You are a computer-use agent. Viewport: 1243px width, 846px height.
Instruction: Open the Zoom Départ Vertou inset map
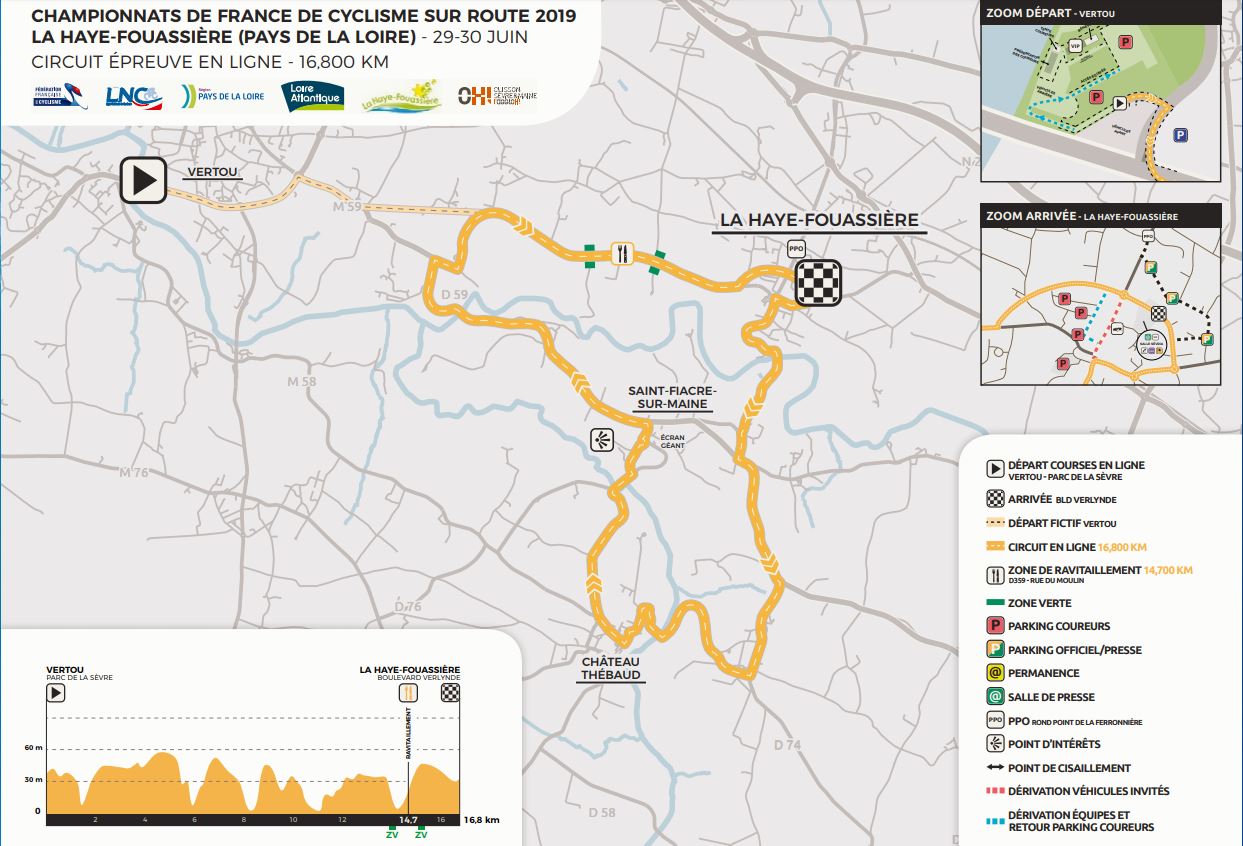tap(1100, 102)
